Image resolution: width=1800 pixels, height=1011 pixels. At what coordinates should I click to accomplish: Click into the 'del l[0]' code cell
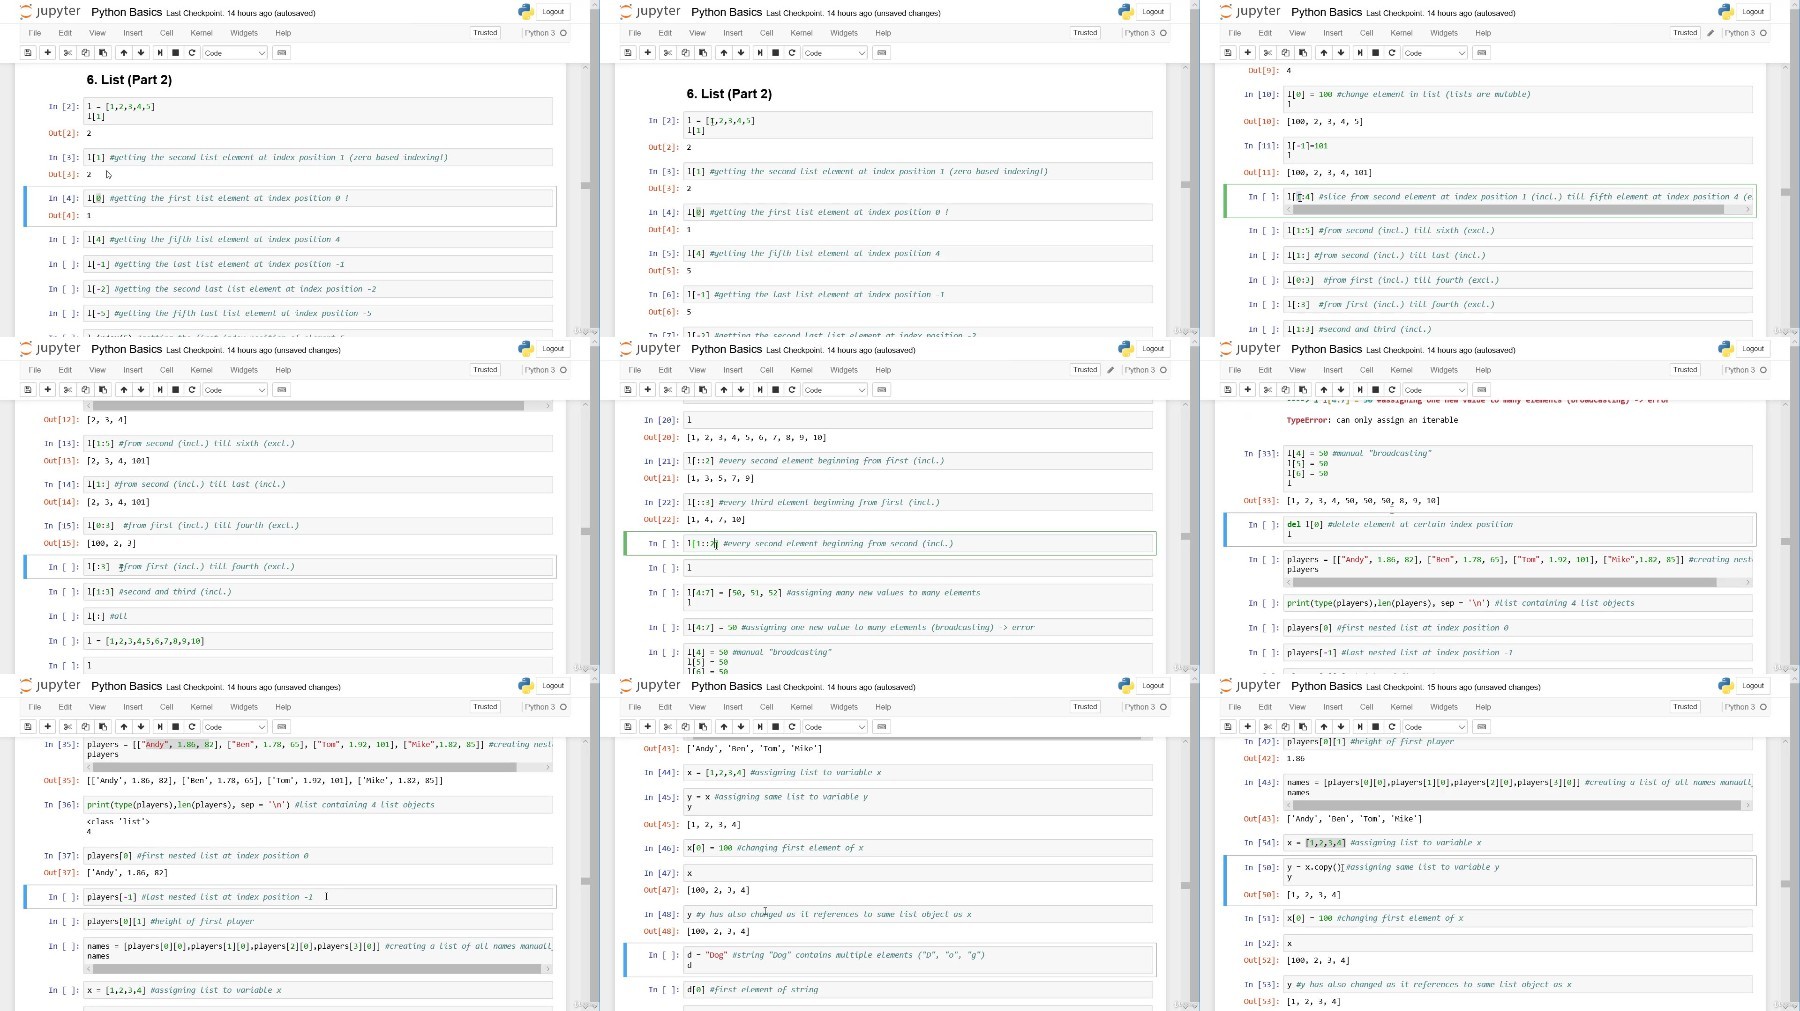[1518, 529]
